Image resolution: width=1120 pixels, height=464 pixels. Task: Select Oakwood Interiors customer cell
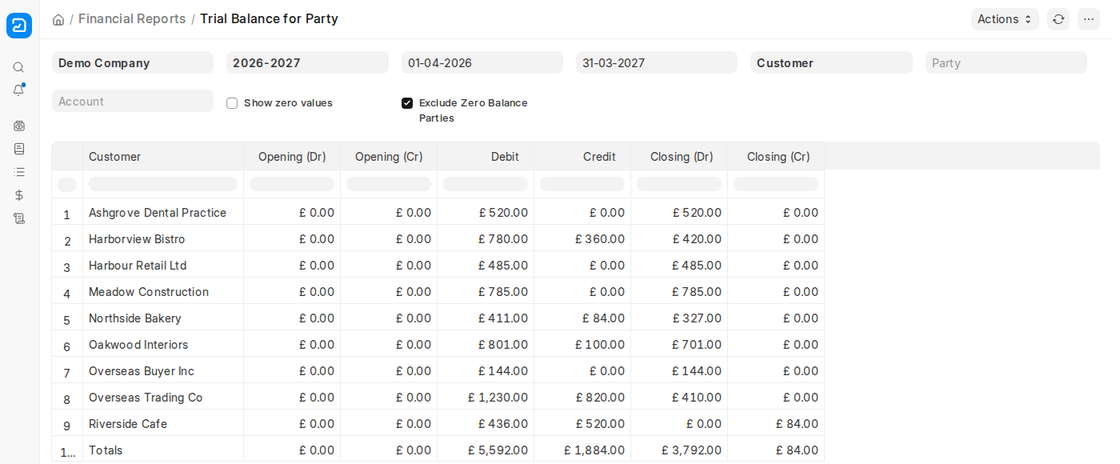[163, 345]
